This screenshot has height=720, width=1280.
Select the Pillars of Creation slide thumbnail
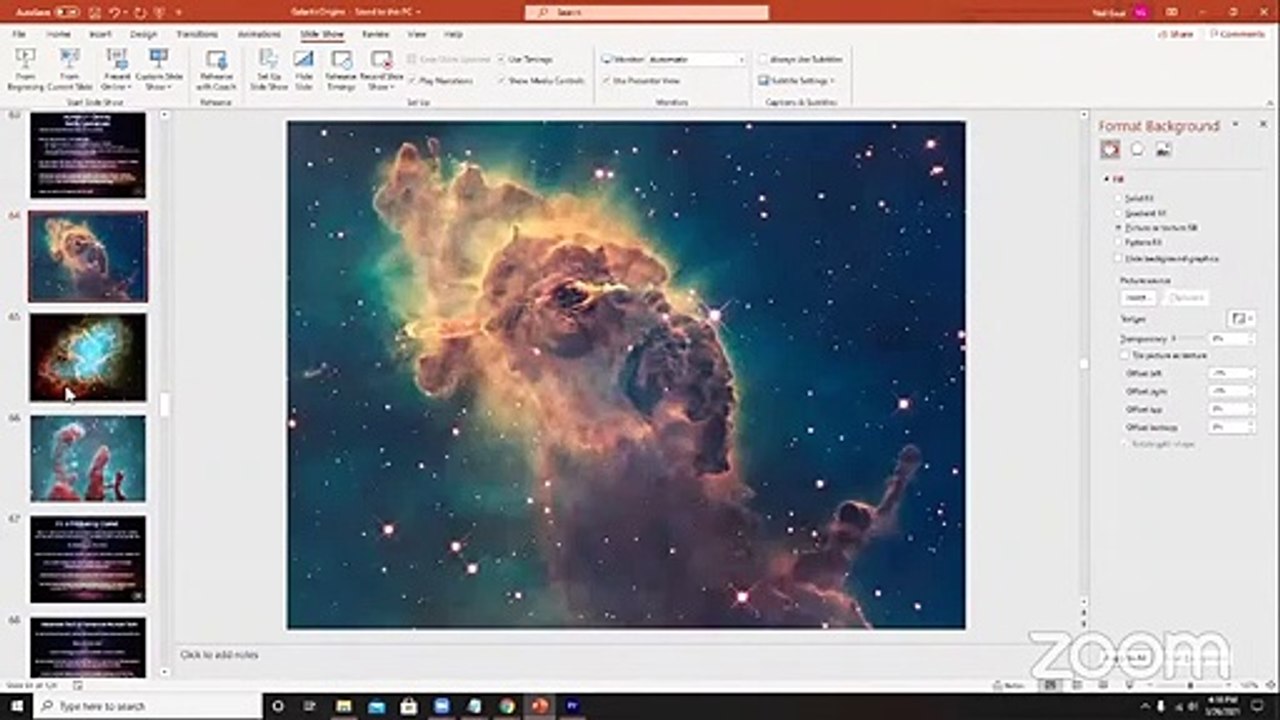click(88, 459)
